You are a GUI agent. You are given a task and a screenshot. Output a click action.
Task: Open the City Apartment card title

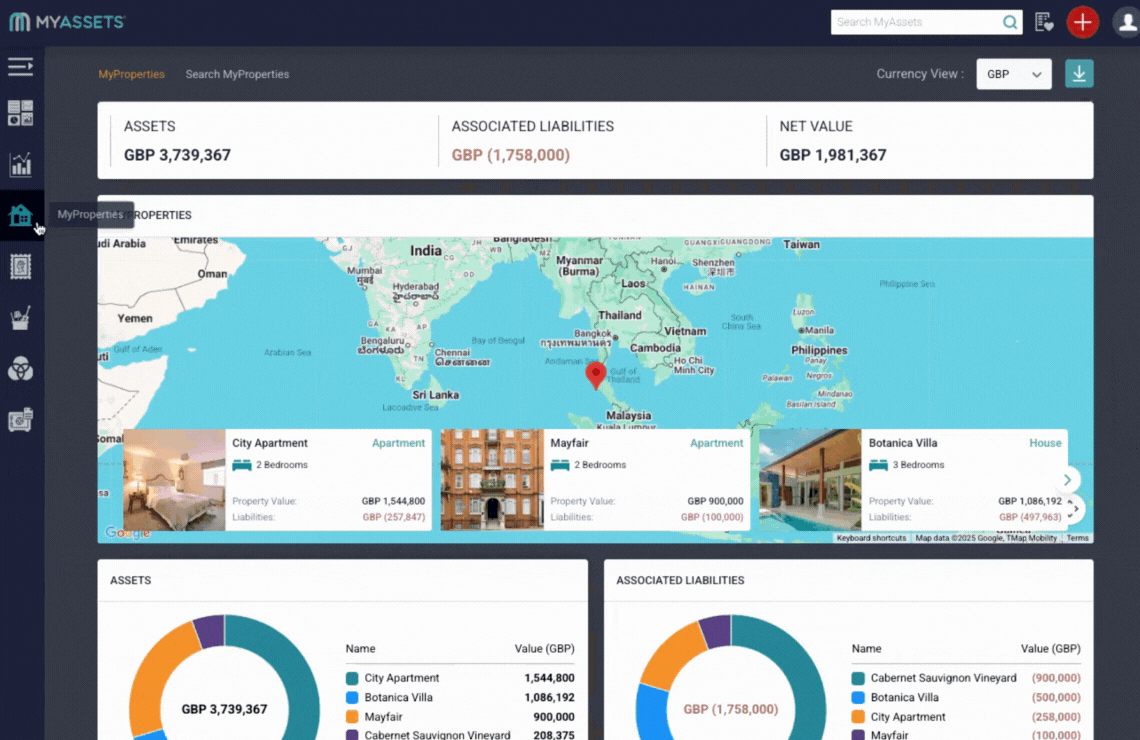(270, 443)
